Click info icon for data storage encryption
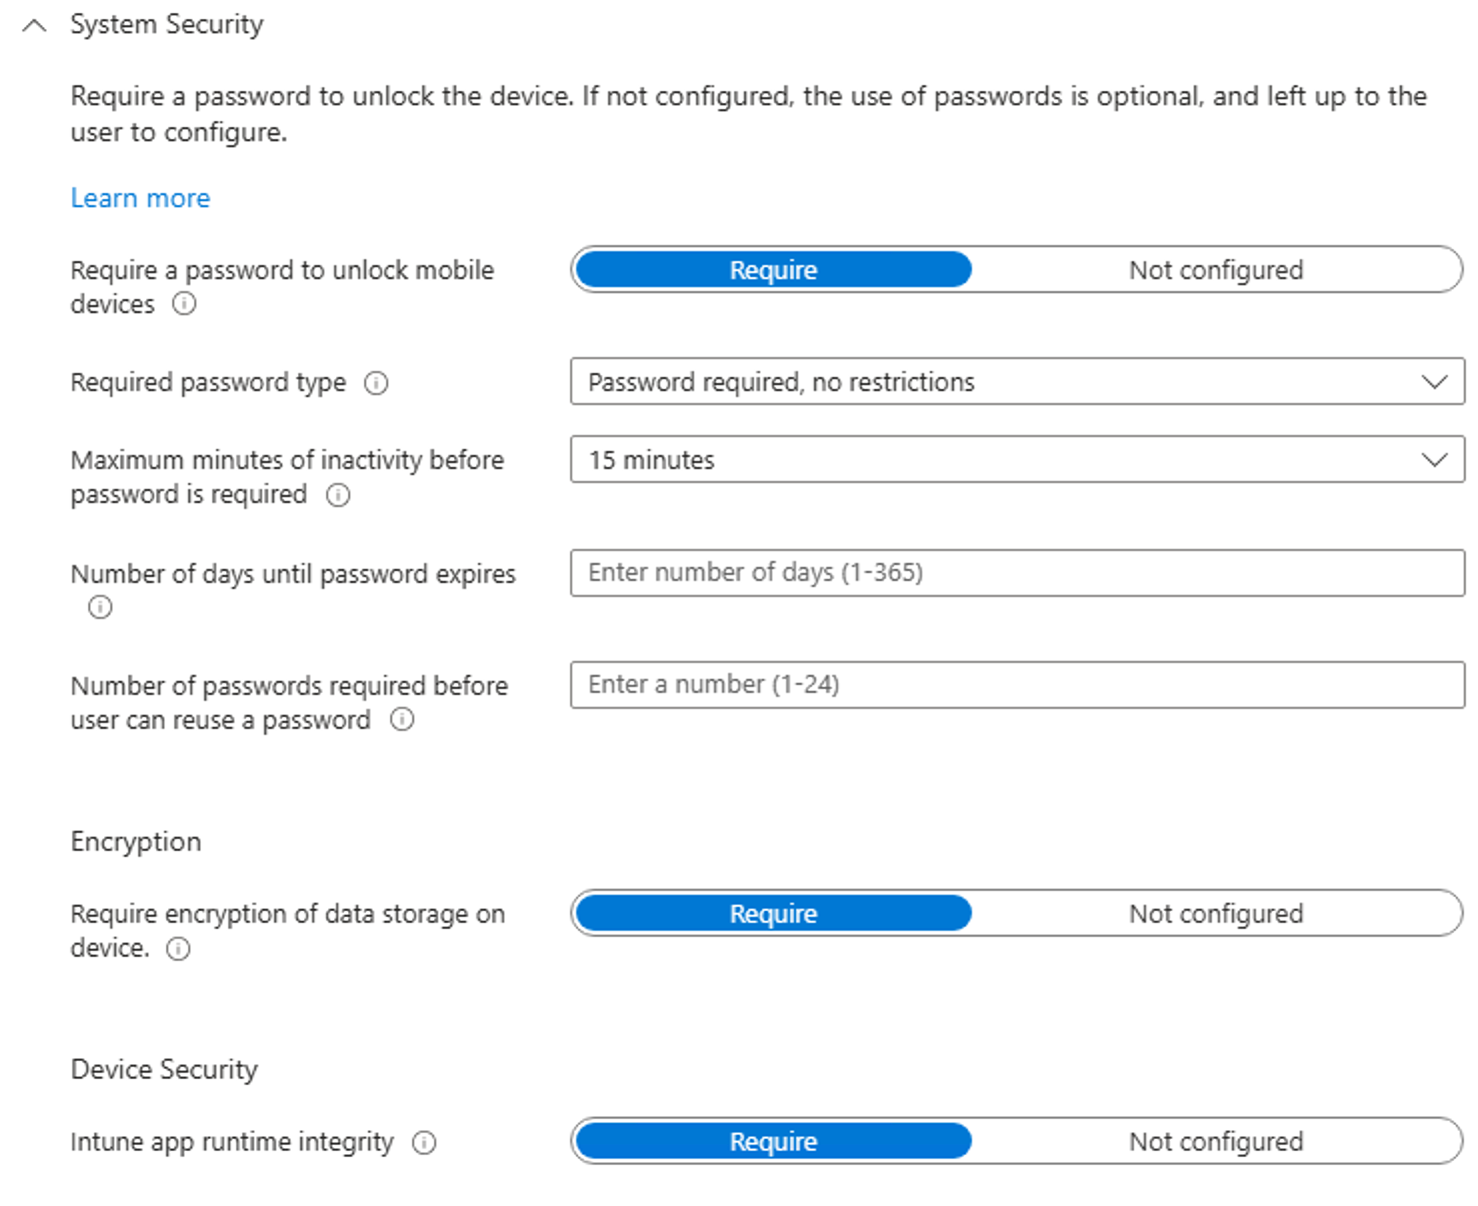This screenshot has width=1478, height=1206. (x=178, y=949)
